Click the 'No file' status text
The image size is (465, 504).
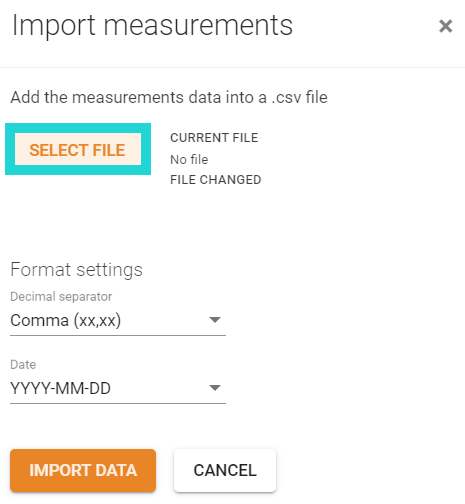189,160
